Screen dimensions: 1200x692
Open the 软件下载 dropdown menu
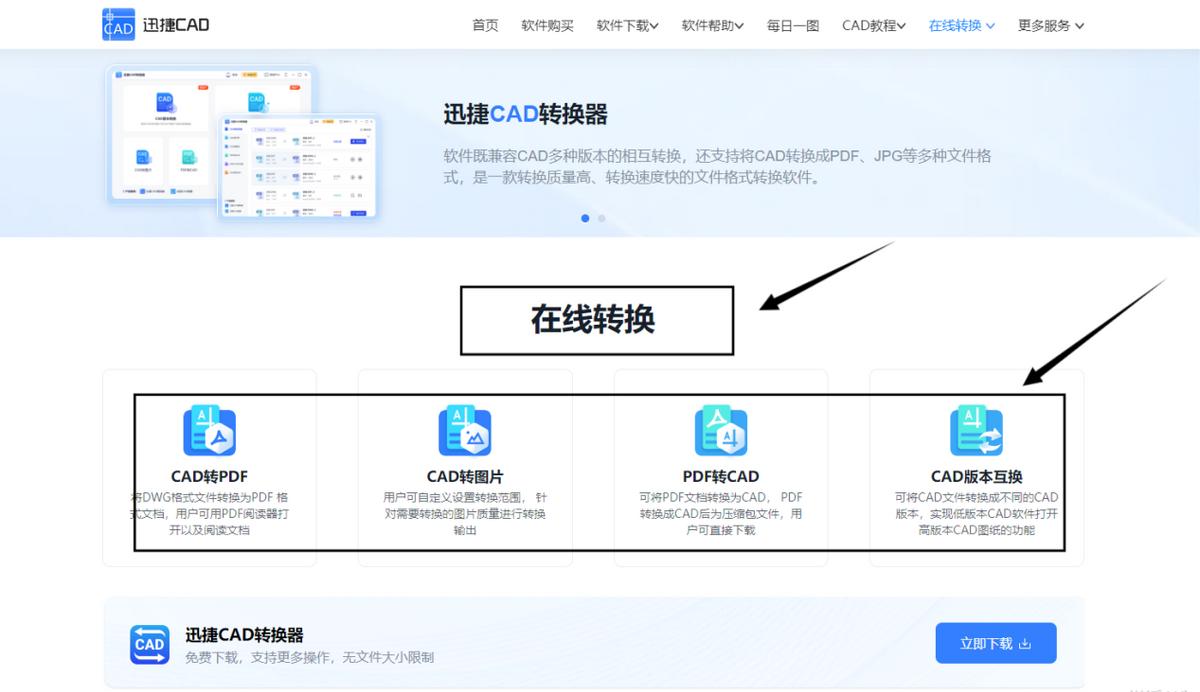click(x=626, y=25)
